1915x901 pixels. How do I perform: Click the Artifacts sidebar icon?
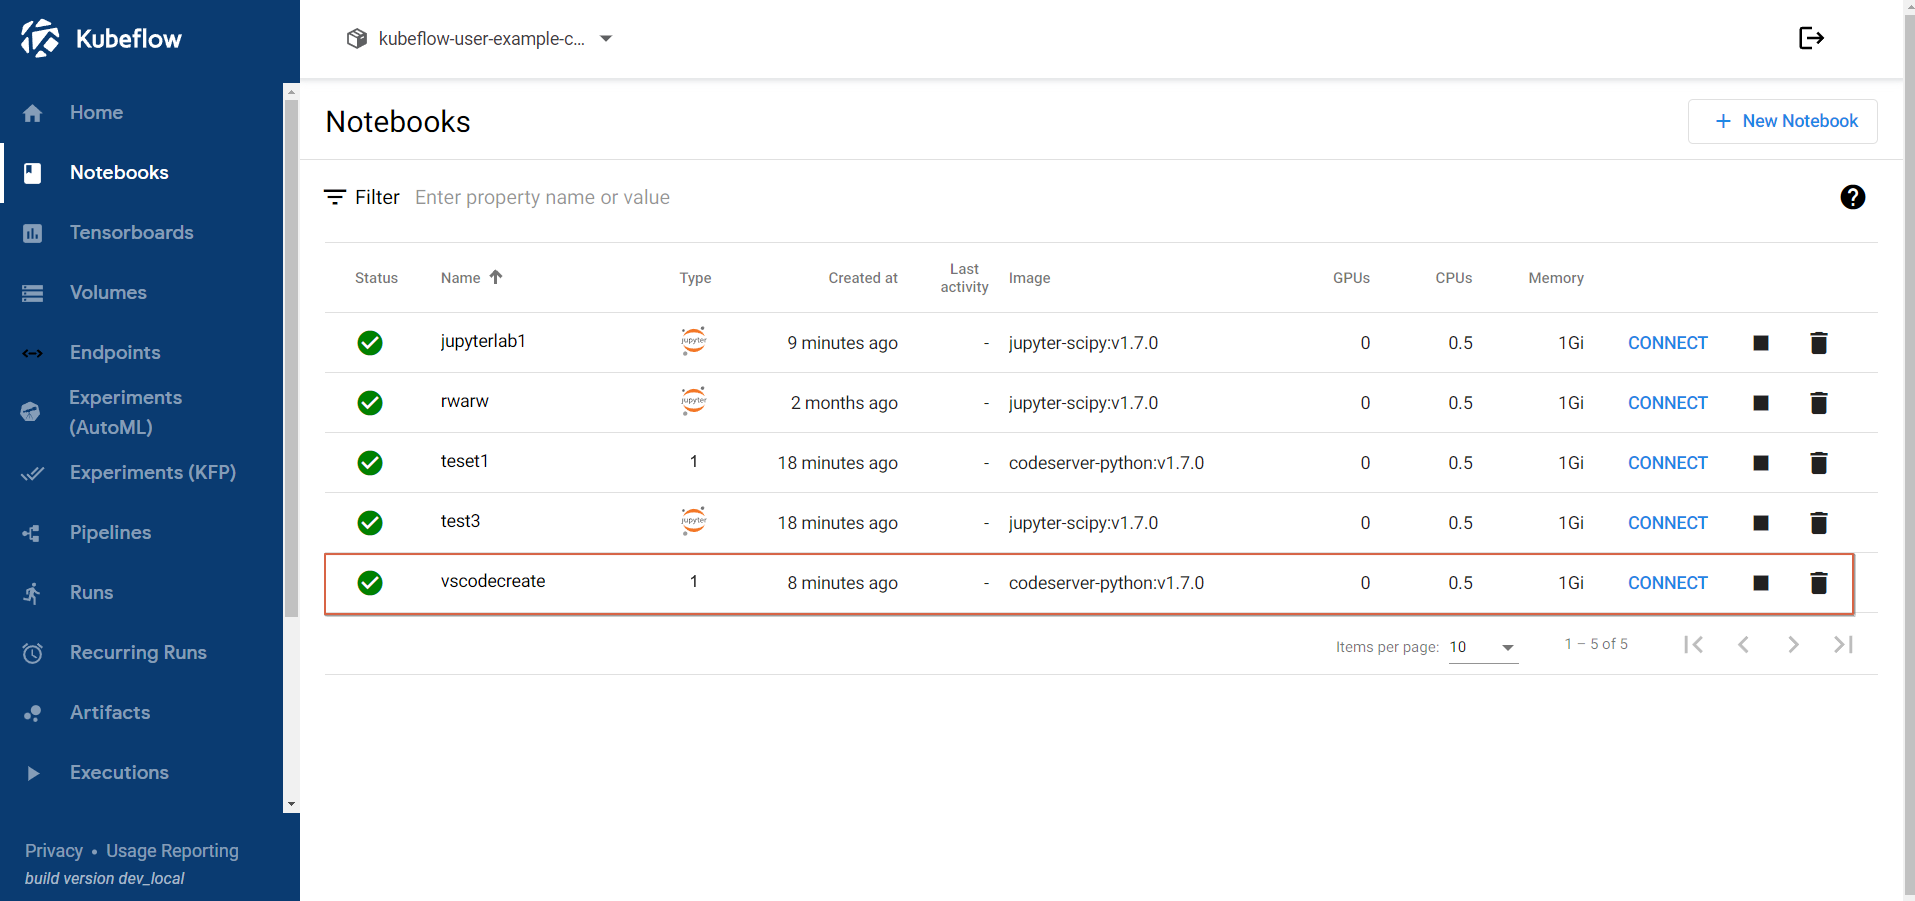(x=32, y=713)
